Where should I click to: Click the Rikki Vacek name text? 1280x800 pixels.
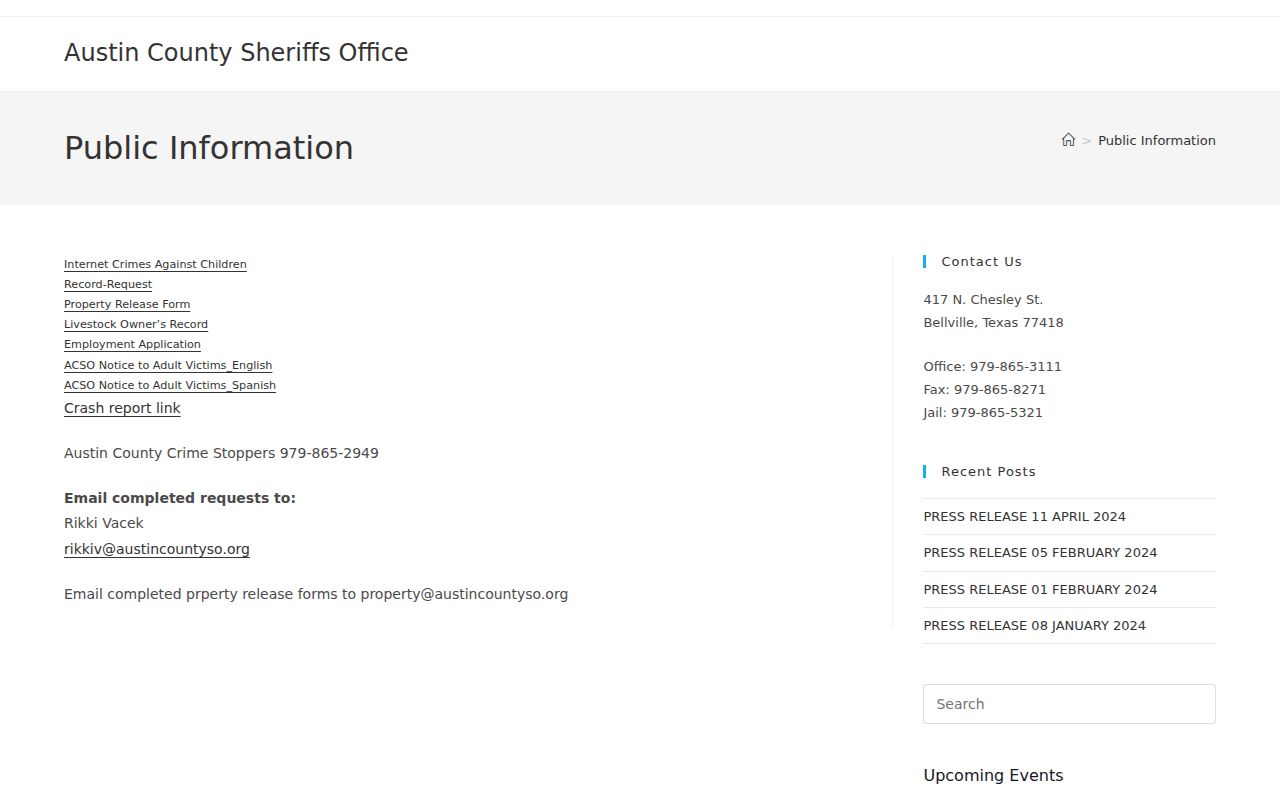104,523
